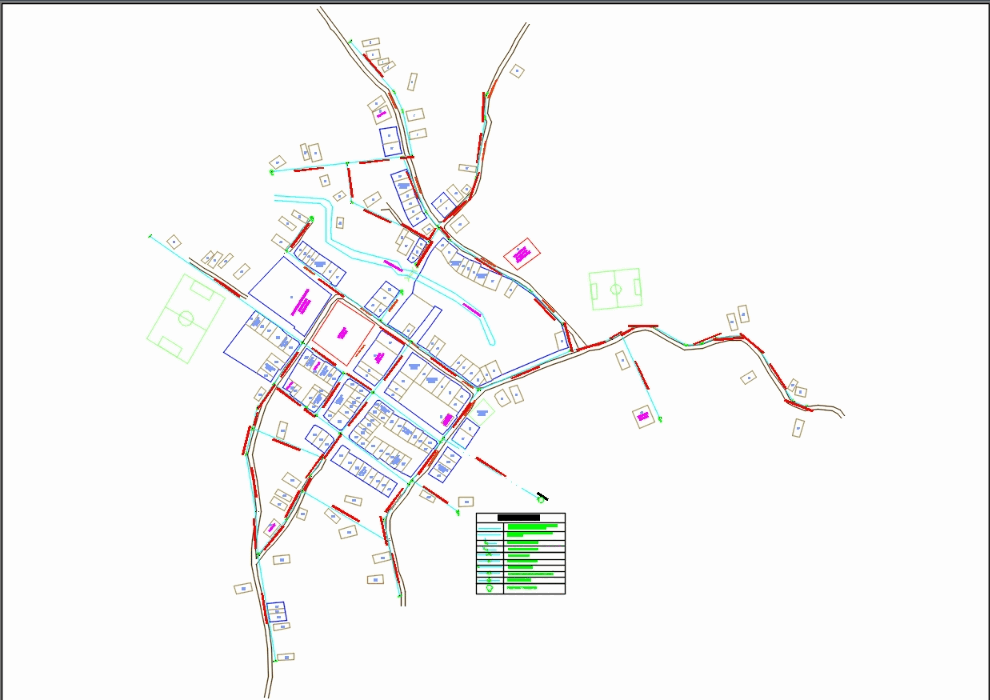Select the green valve symbol in the legend's middle row
The height and width of the screenshot is (700, 990).
point(490,555)
